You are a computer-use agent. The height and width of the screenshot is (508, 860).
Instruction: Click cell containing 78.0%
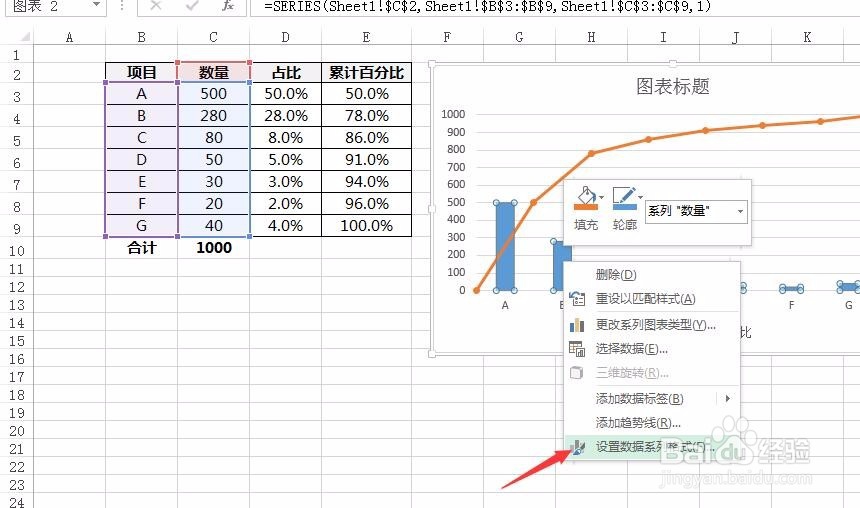pos(366,116)
